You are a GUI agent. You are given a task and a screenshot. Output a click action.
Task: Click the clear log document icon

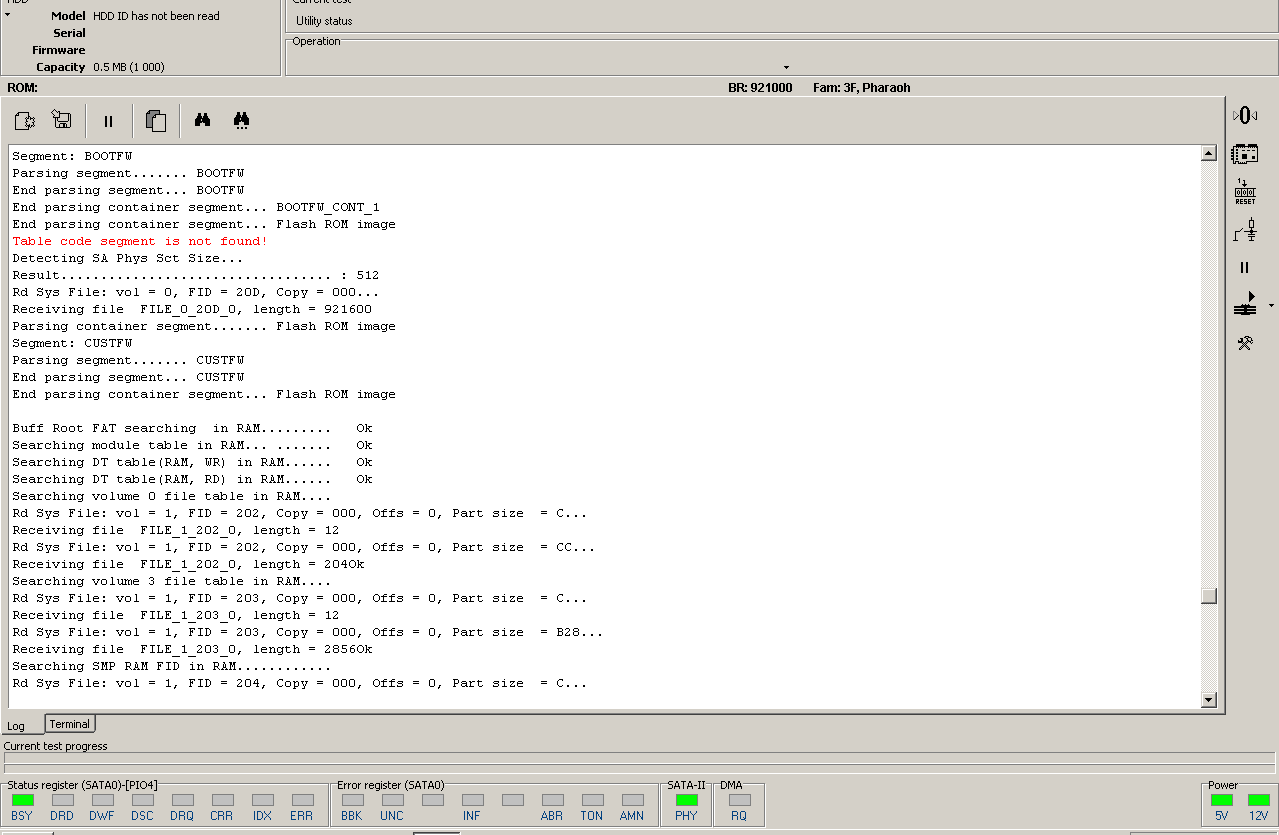pos(25,121)
